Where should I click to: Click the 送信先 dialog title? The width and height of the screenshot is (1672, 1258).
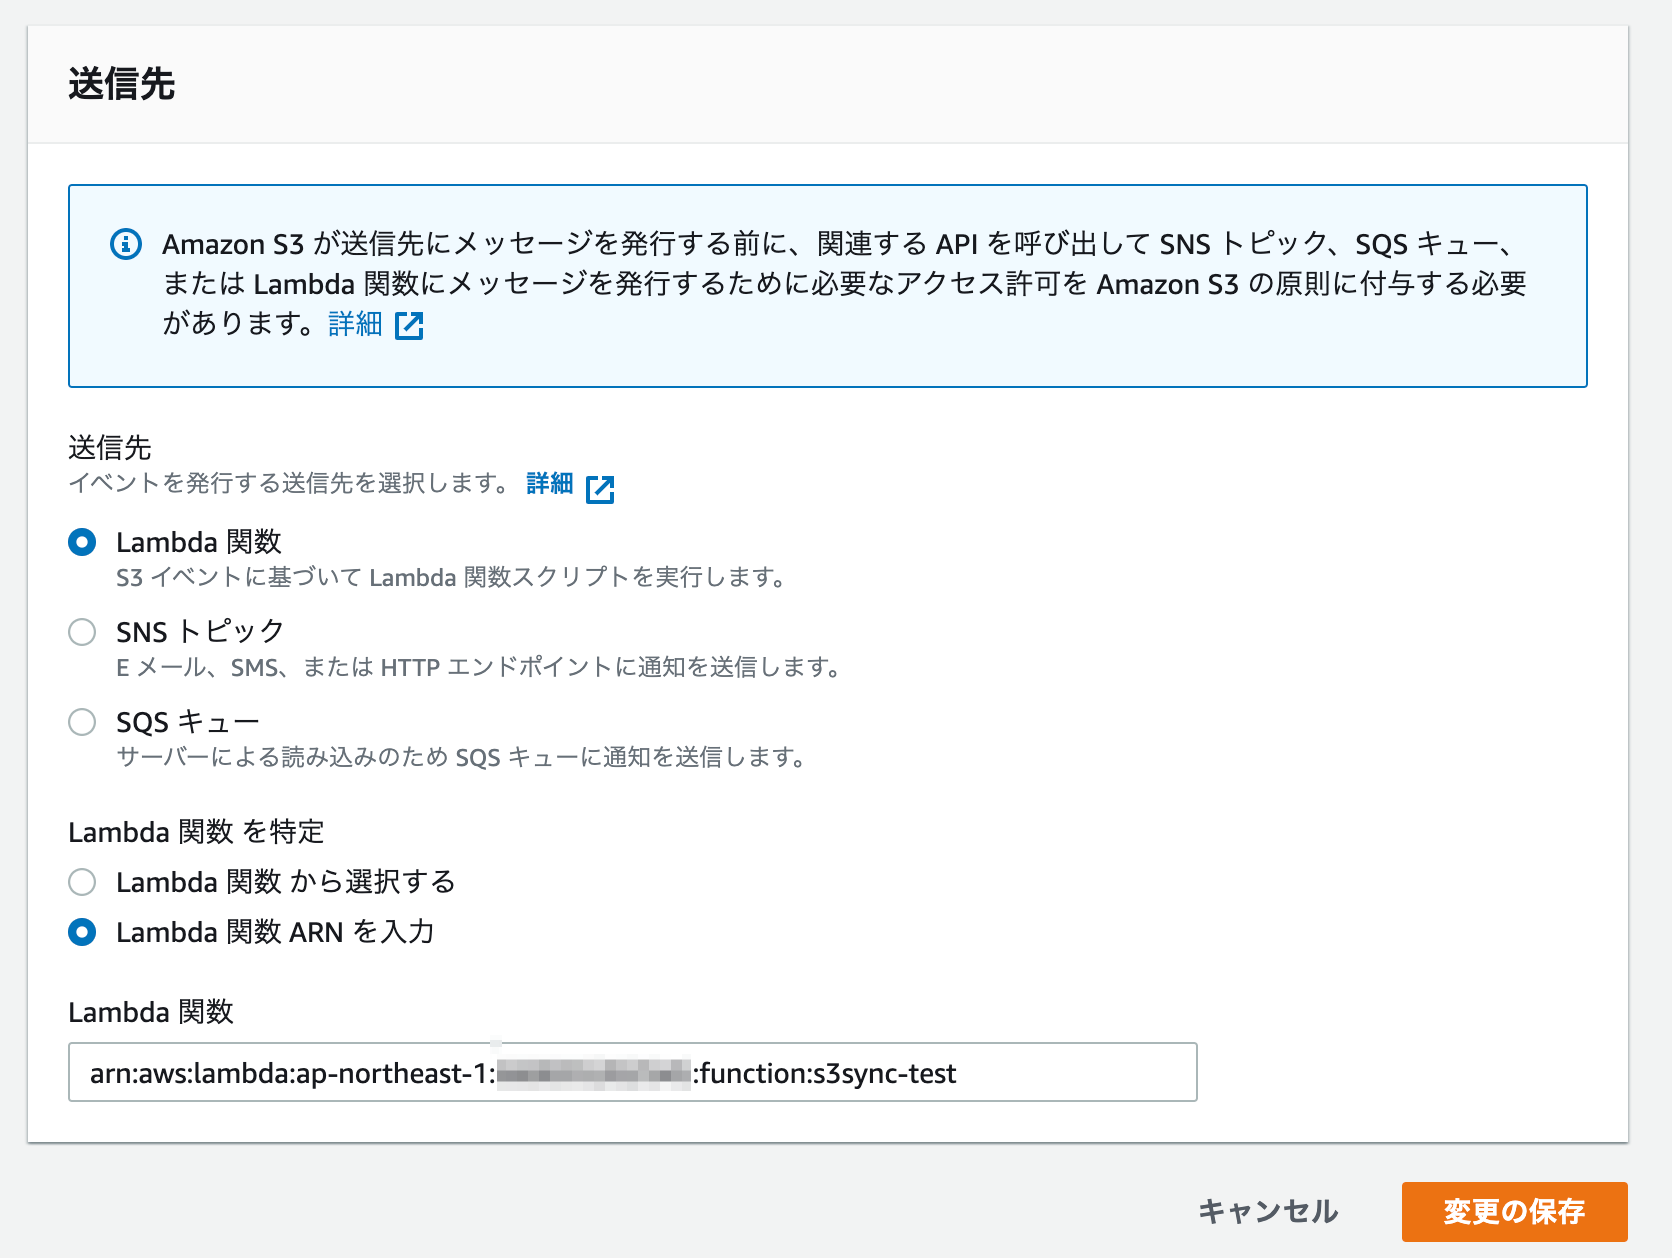[x=122, y=84]
